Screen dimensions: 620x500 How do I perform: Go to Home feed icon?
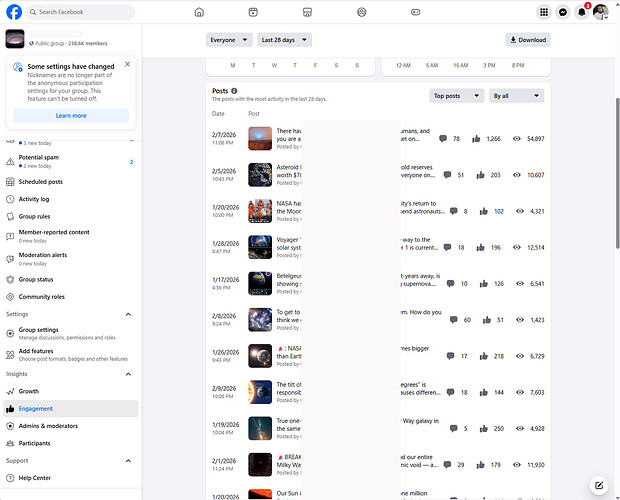click(x=199, y=12)
